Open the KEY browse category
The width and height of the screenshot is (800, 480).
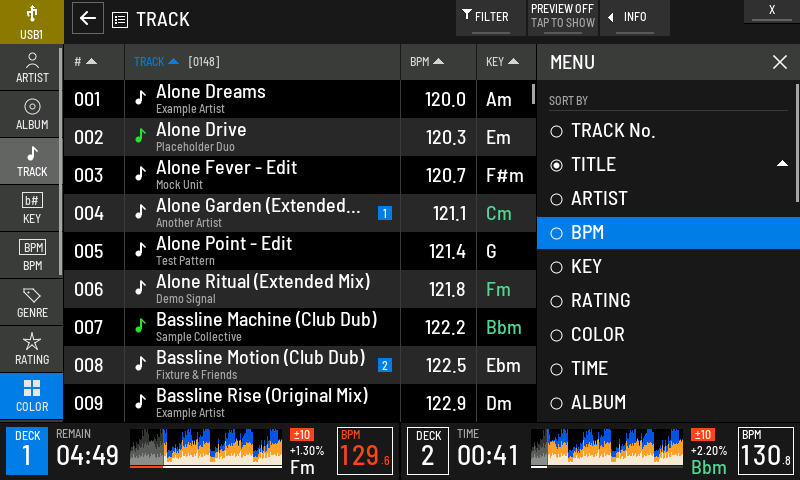pyautogui.click(x=32, y=209)
